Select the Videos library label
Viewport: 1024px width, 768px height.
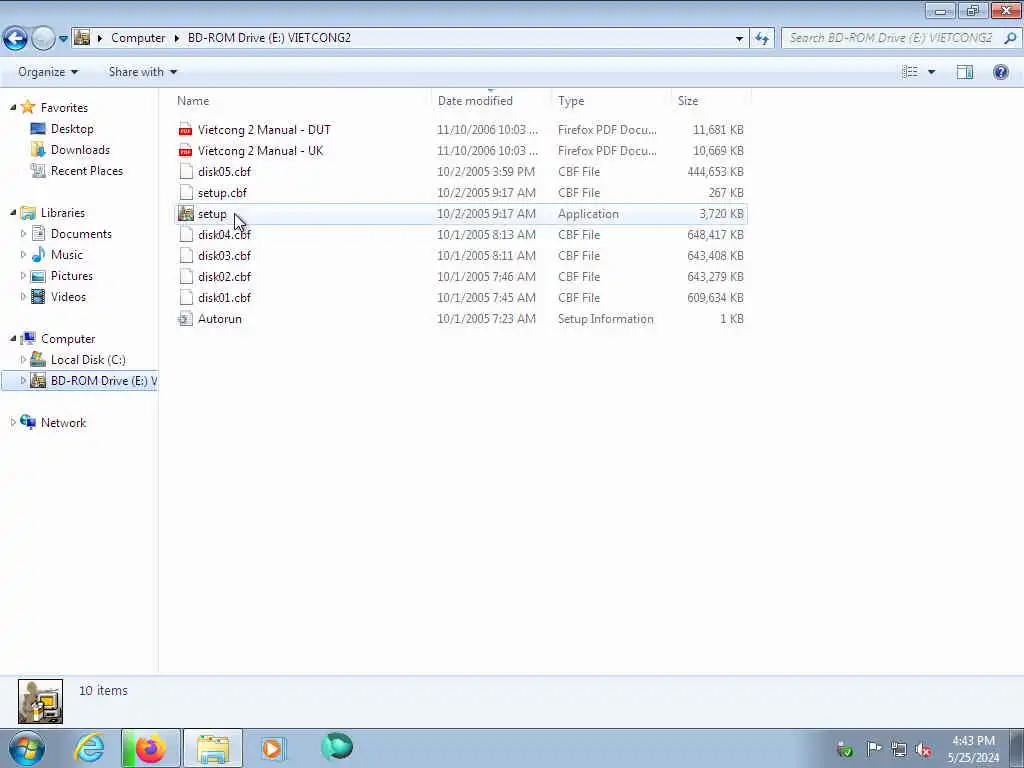[68, 296]
